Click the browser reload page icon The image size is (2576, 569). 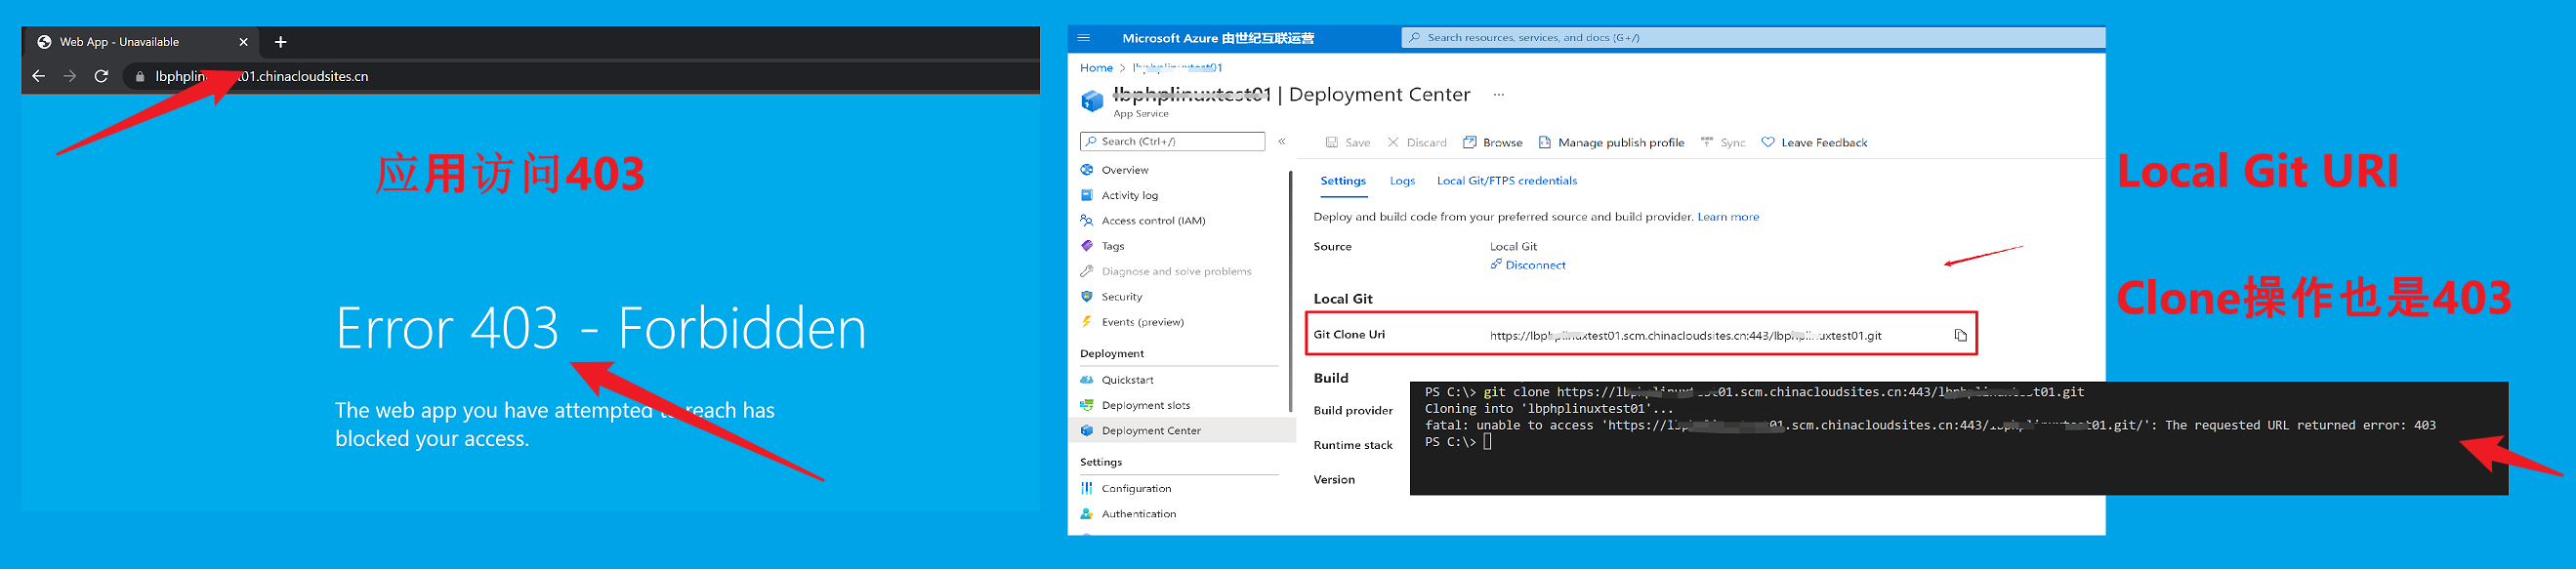point(101,76)
